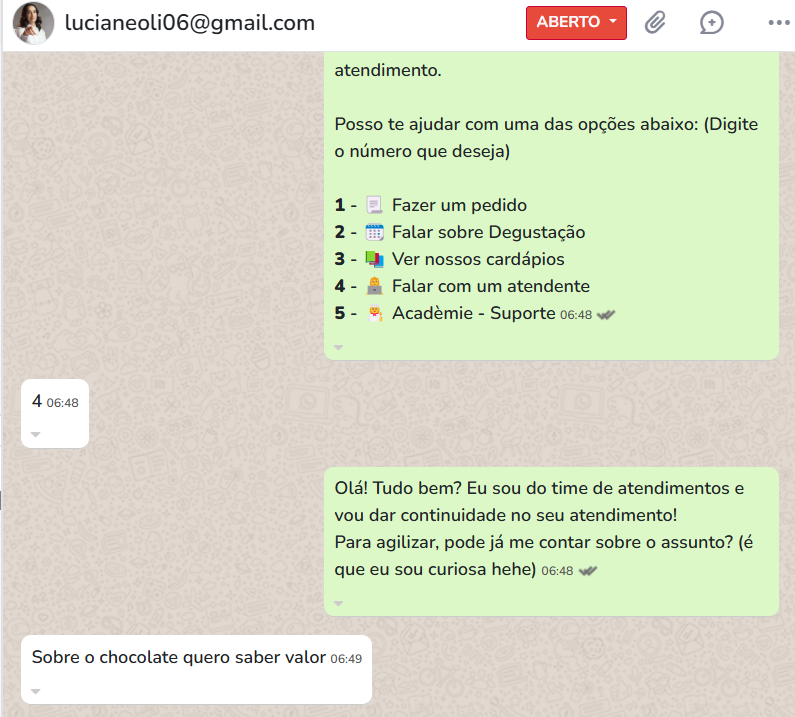Click the 'Acadèmie - Suporte' option text
This screenshot has height=717, width=795.
(474, 313)
